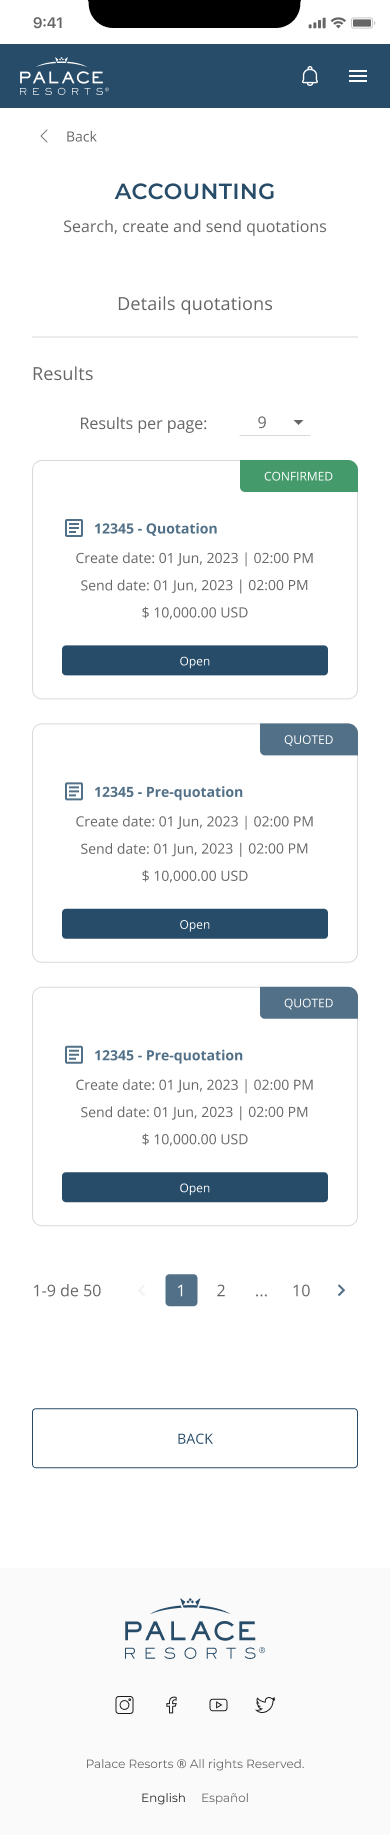Open the hamburger menu icon
The image size is (390, 1836).
[358, 76]
